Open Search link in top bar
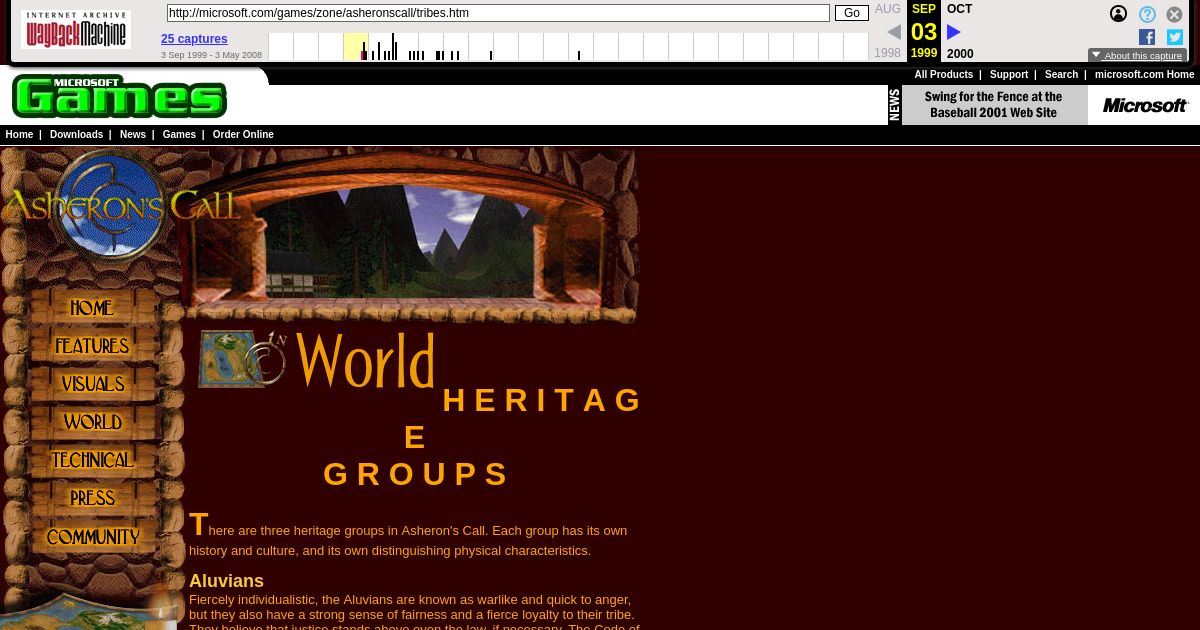The width and height of the screenshot is (1200, 630). (x=1061, y=75)
